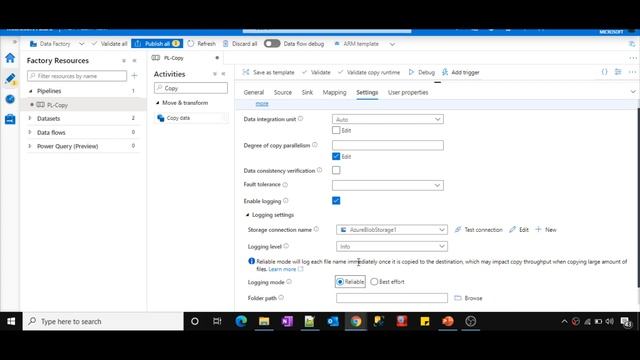
Task: Click Validate all in top toolbar
Action: (109, 44)
